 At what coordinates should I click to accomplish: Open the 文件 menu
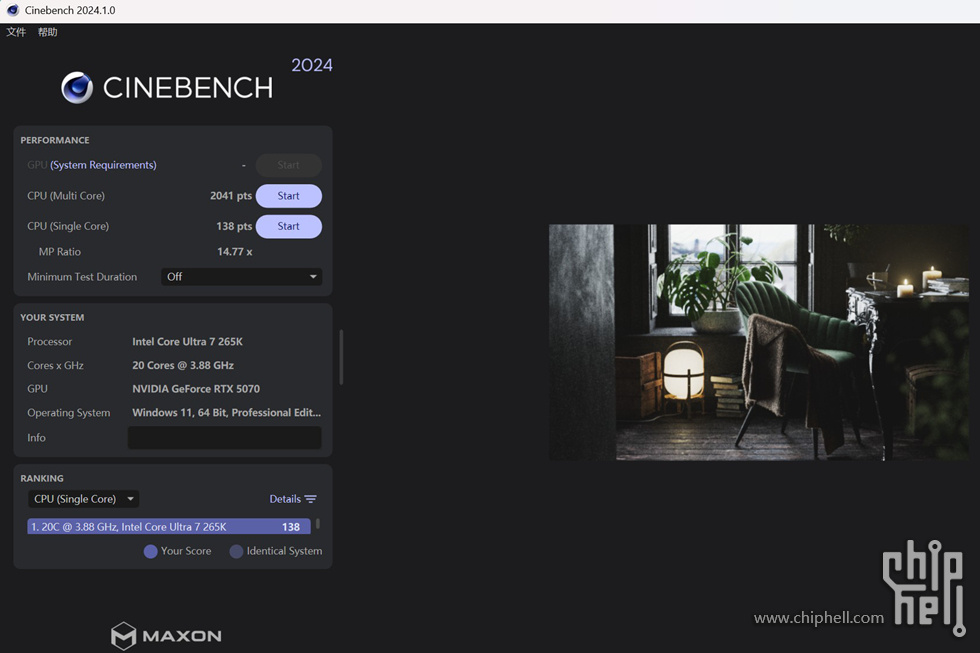[x=16, y=32]
